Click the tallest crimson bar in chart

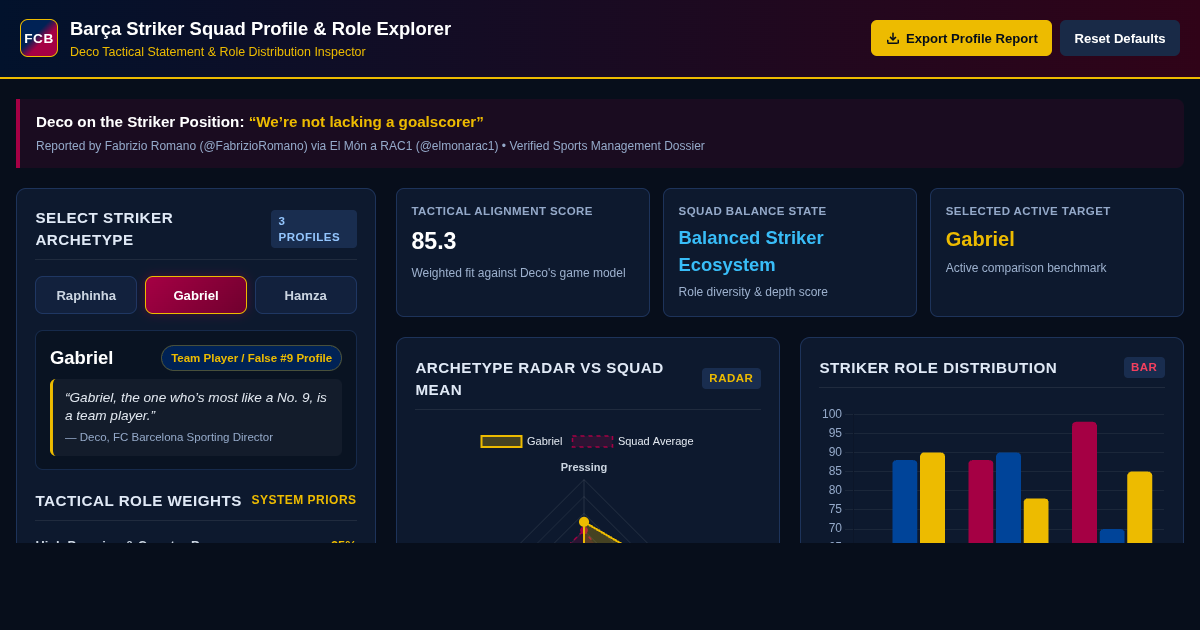pos(1084,482)
